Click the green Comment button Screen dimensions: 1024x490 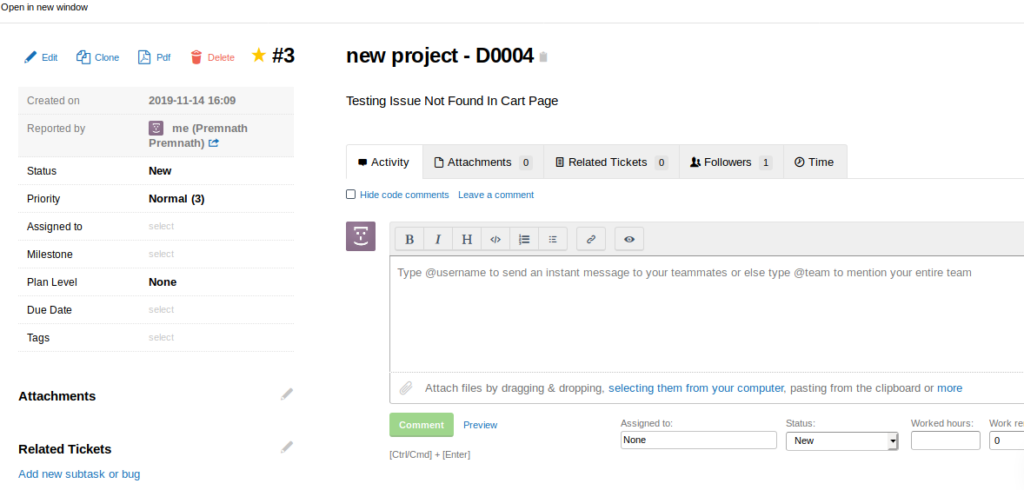click(421, 425)
